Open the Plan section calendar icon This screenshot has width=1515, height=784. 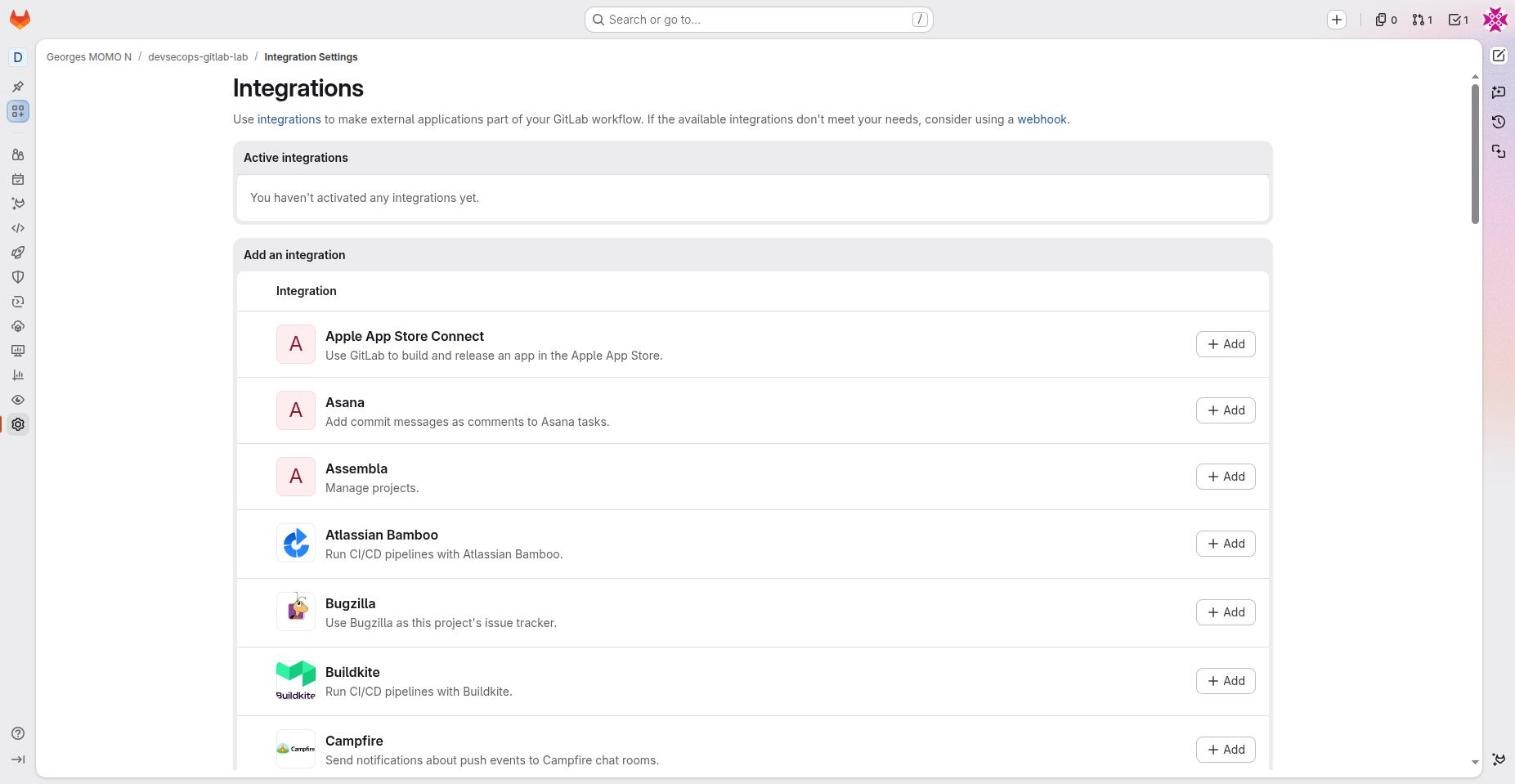point(17,180)
